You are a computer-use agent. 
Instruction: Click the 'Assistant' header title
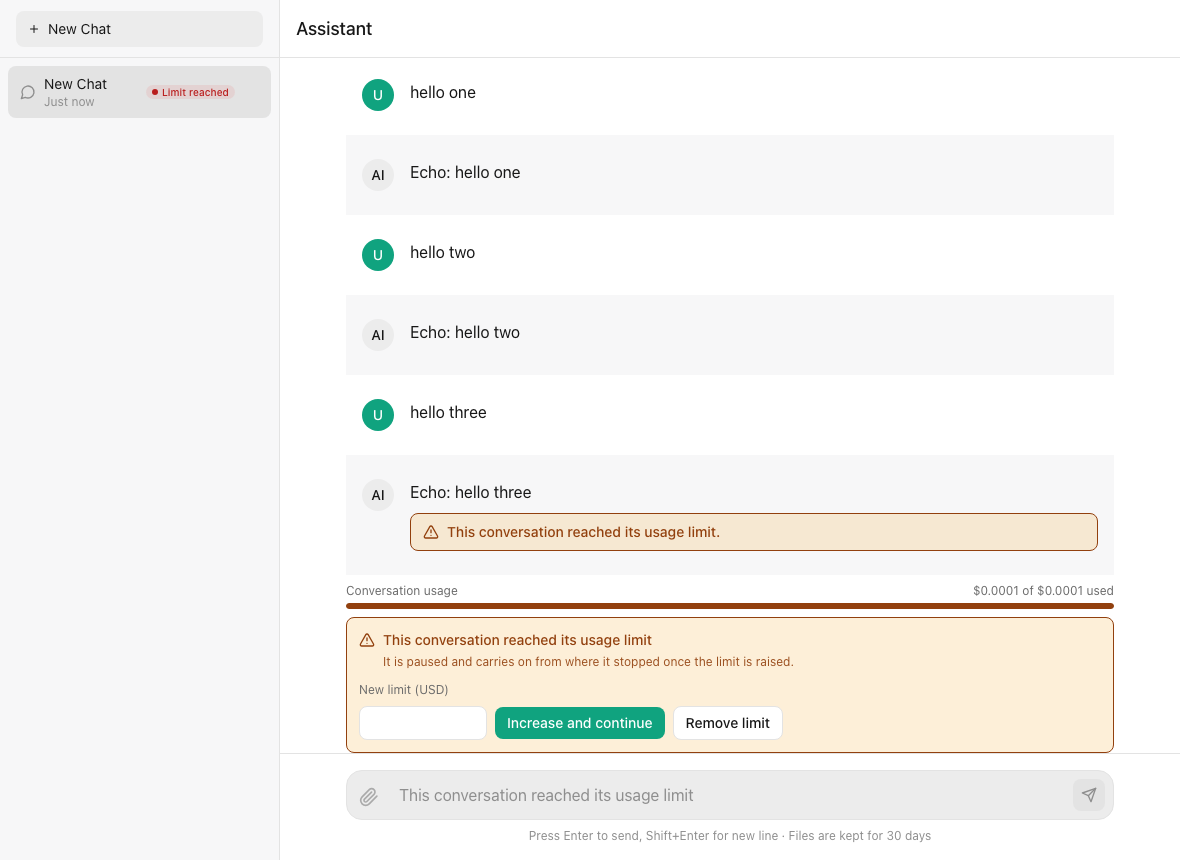click(334, 29)
